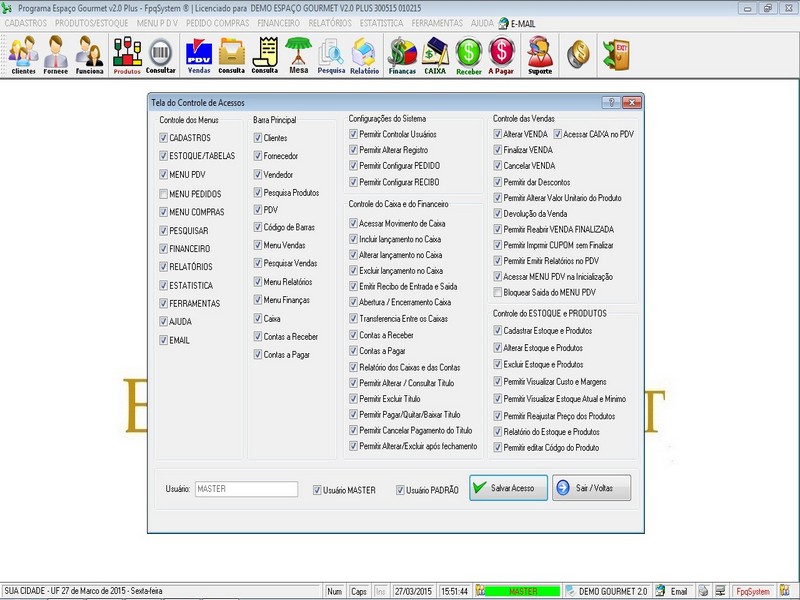Screen dimensions: 800x600
Task: Click the Consulta receipt note icon
Action: pos(265,55)
